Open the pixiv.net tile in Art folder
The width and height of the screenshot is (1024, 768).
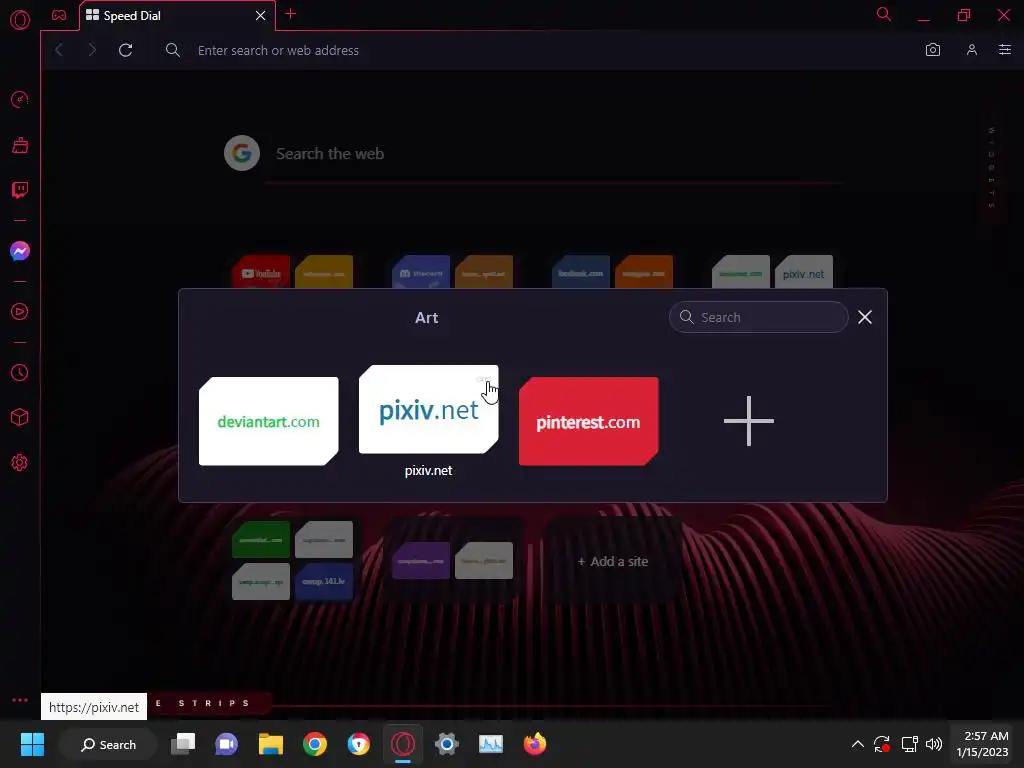pyautogui.click(x=428, y=409)
